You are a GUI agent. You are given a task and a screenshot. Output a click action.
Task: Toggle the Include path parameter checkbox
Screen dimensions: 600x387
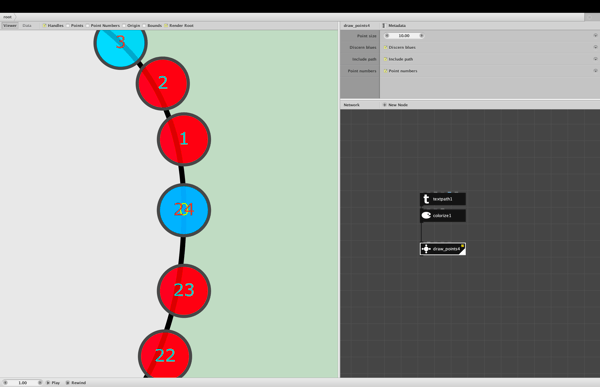pos(385,59)
